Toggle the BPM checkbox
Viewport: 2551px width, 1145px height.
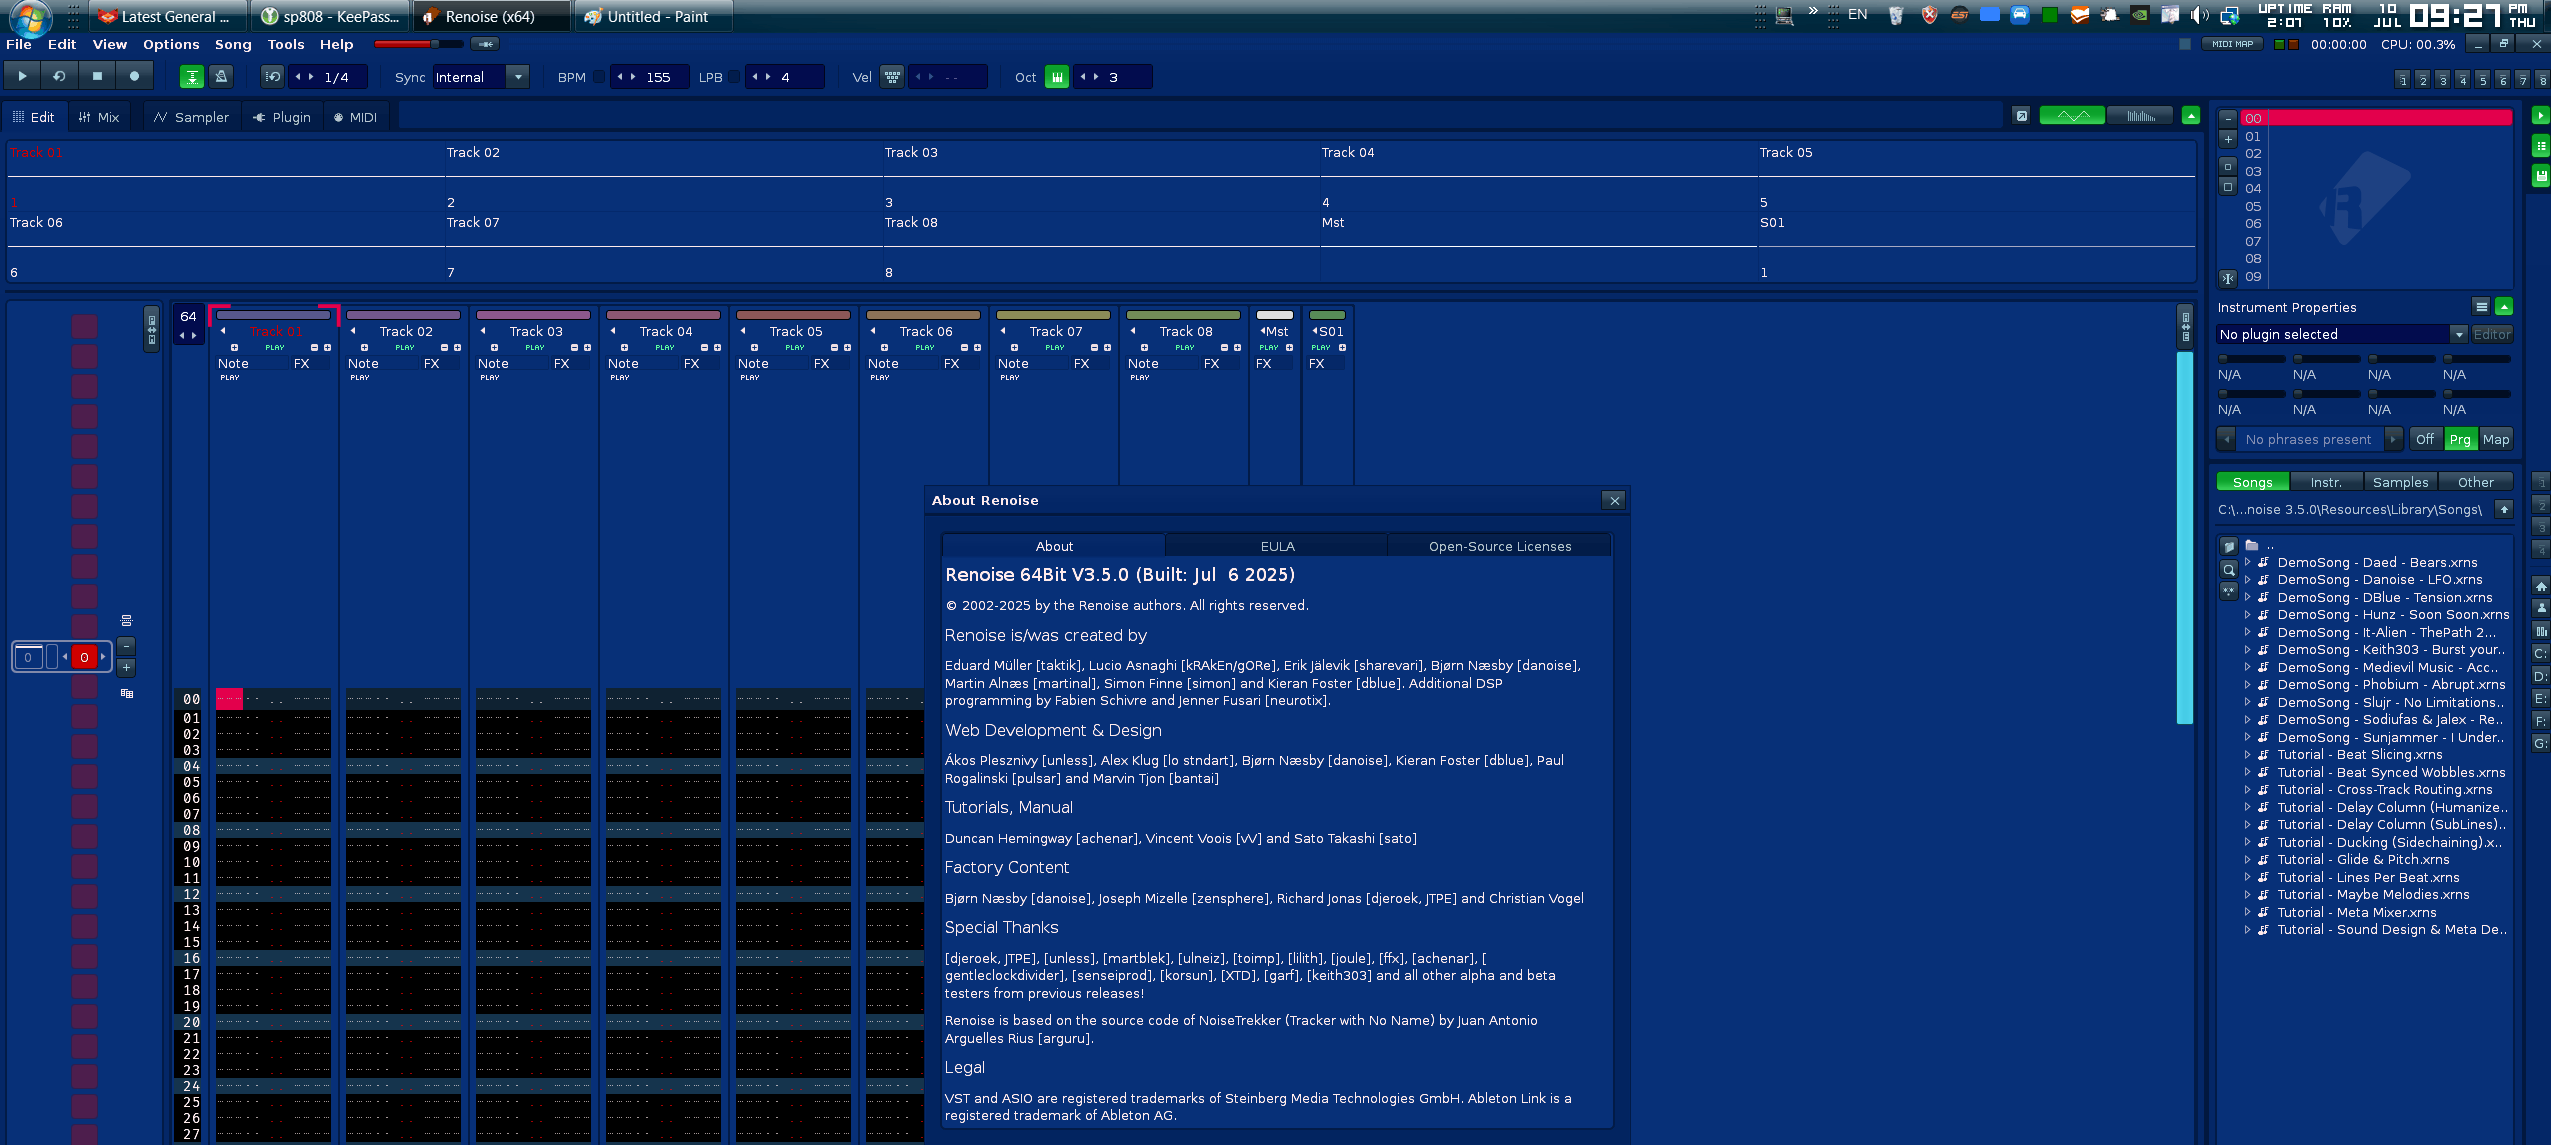click(599, 77)
